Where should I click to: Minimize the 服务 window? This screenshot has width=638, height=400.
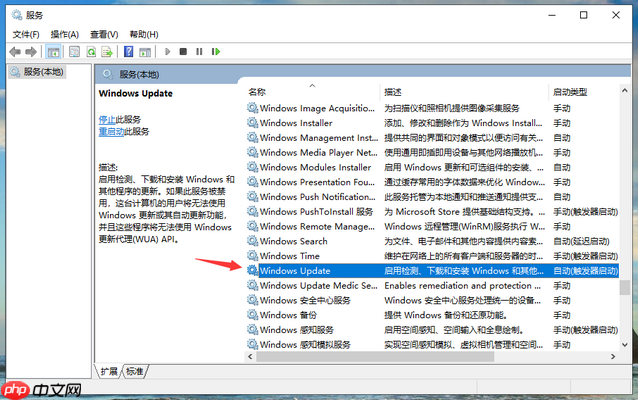coord(552,15)
